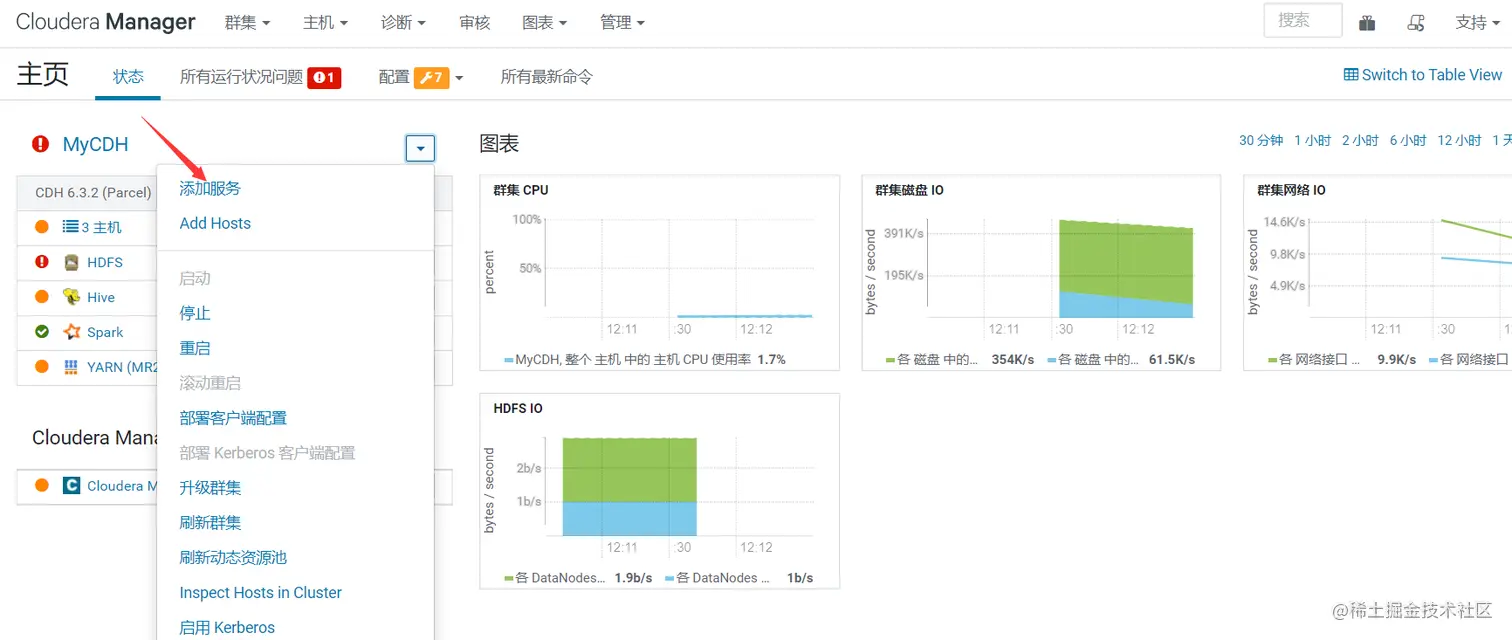Screen dimensions: 1512x640
Task: Open the Hive service link
Action: 101,297
